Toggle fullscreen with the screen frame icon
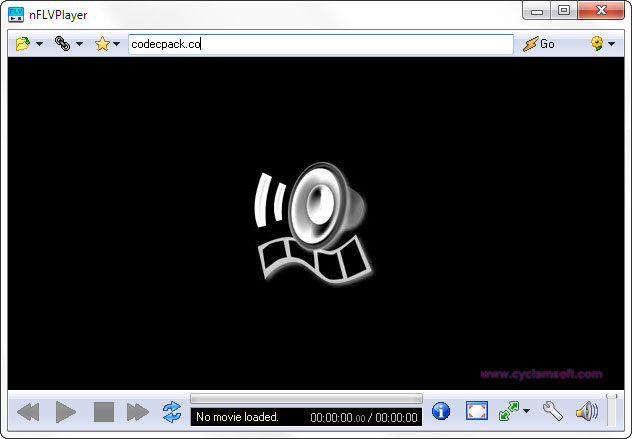This screenshot has width=632, height=439. (x=477, y=411)
